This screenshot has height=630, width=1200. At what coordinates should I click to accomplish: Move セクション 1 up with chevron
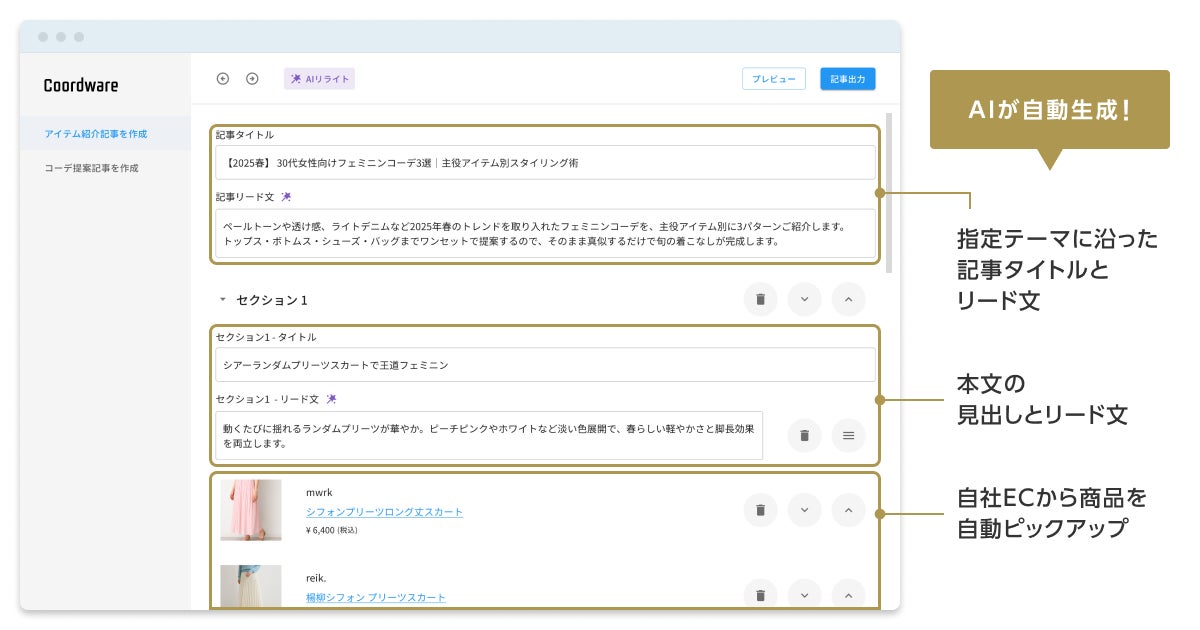click(848, 299)
